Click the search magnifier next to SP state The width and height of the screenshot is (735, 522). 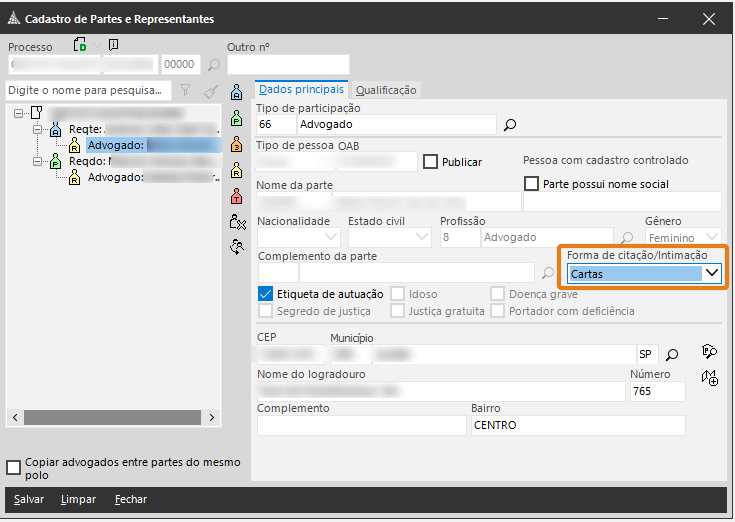672,354
